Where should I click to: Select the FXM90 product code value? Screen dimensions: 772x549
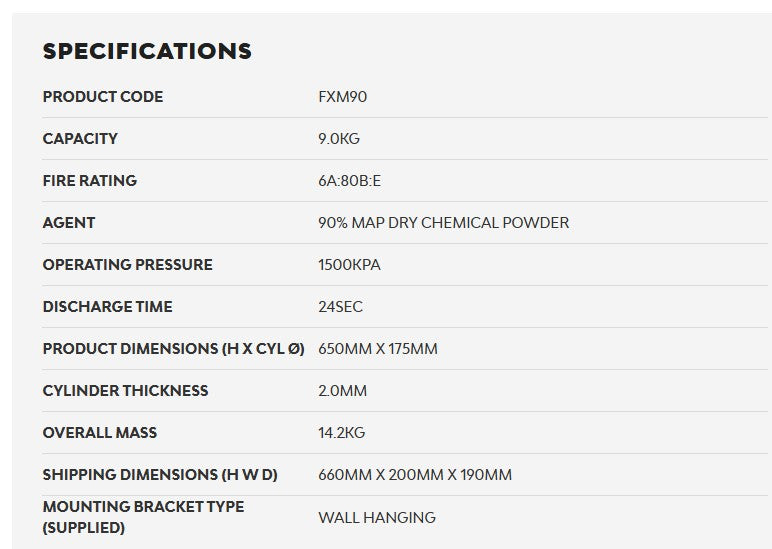(x=343, y=97)
